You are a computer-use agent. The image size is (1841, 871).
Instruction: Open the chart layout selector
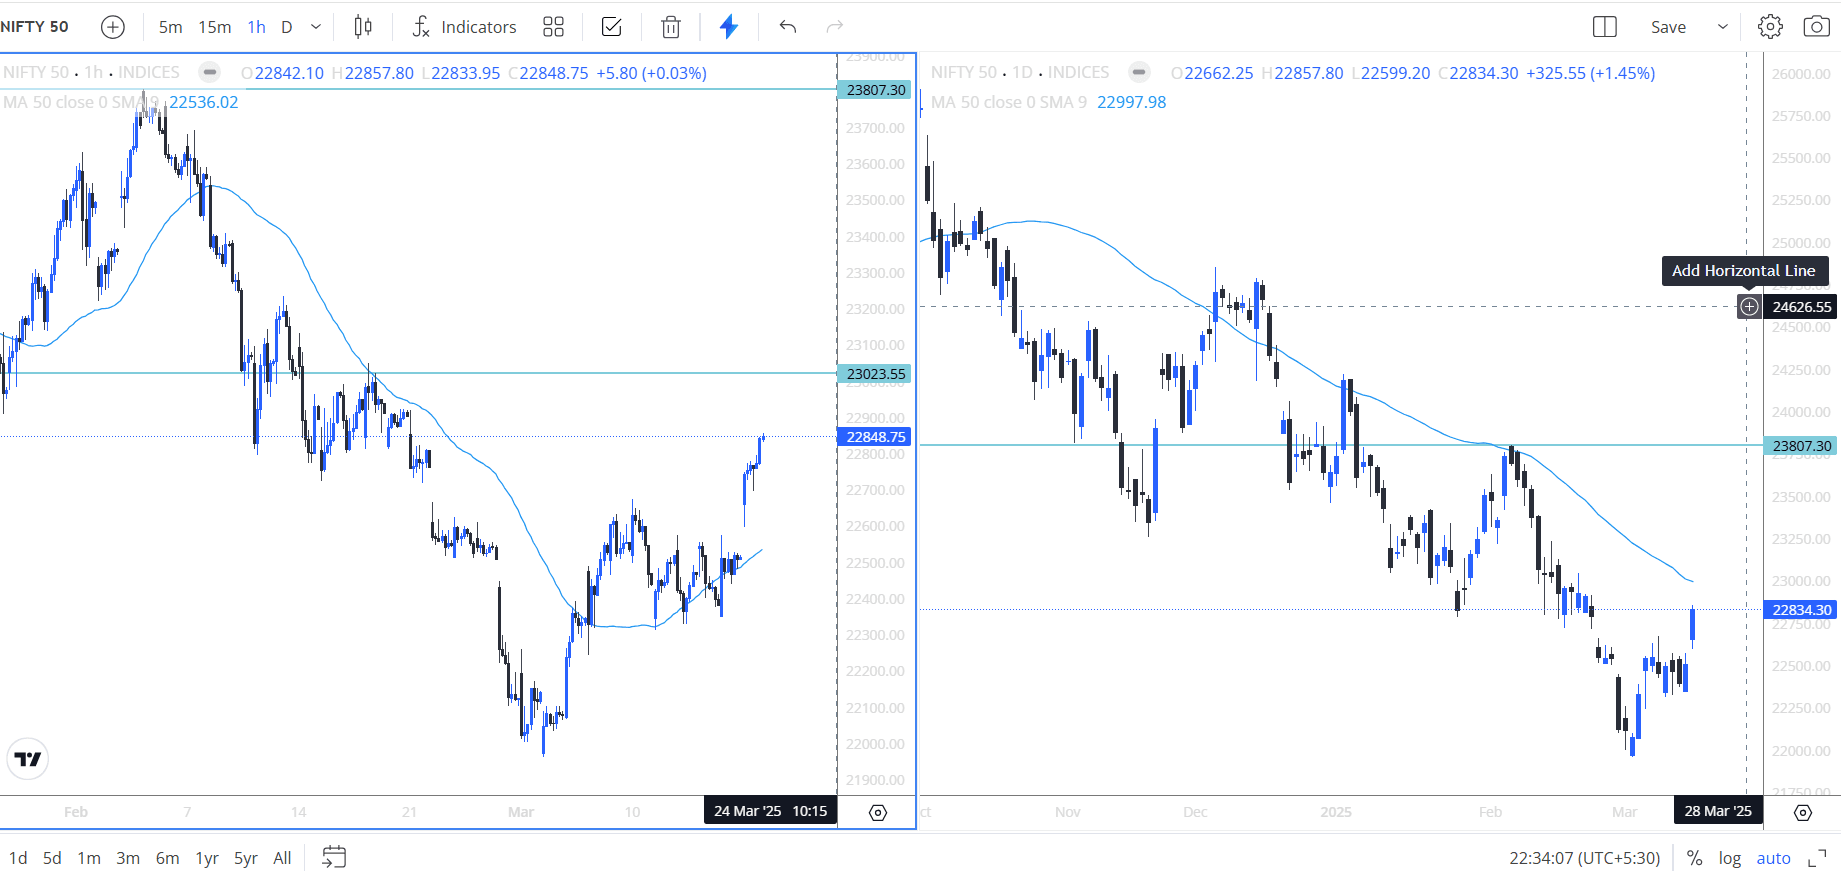coord(1604,27)
